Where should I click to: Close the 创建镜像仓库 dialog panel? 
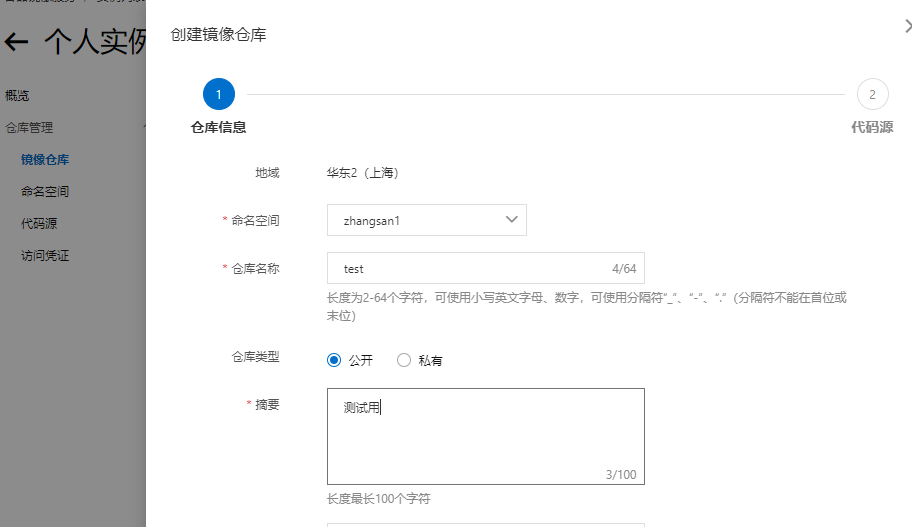point(909,26)
